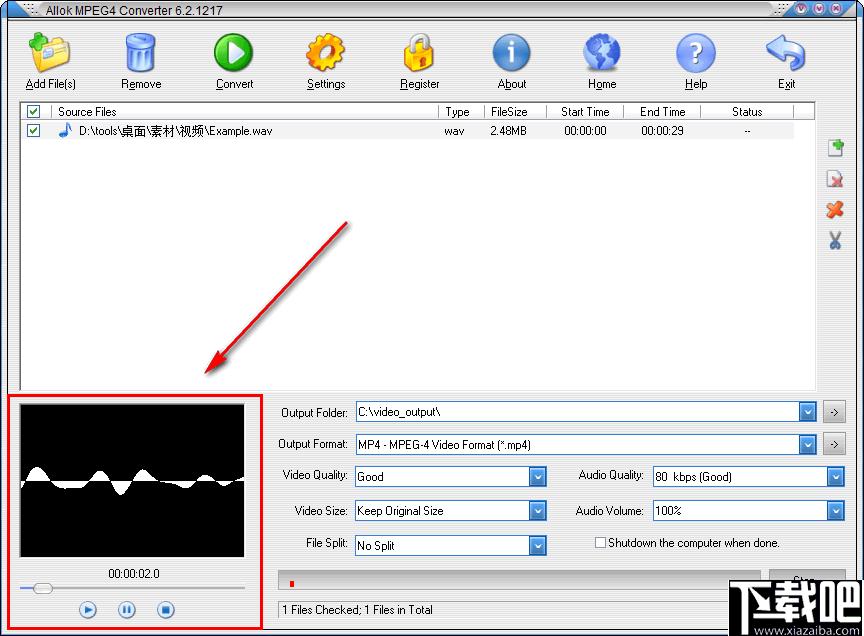Click the 00:00:00 start time cell
The width and height of the screenshot is (864, 636).
585,131
